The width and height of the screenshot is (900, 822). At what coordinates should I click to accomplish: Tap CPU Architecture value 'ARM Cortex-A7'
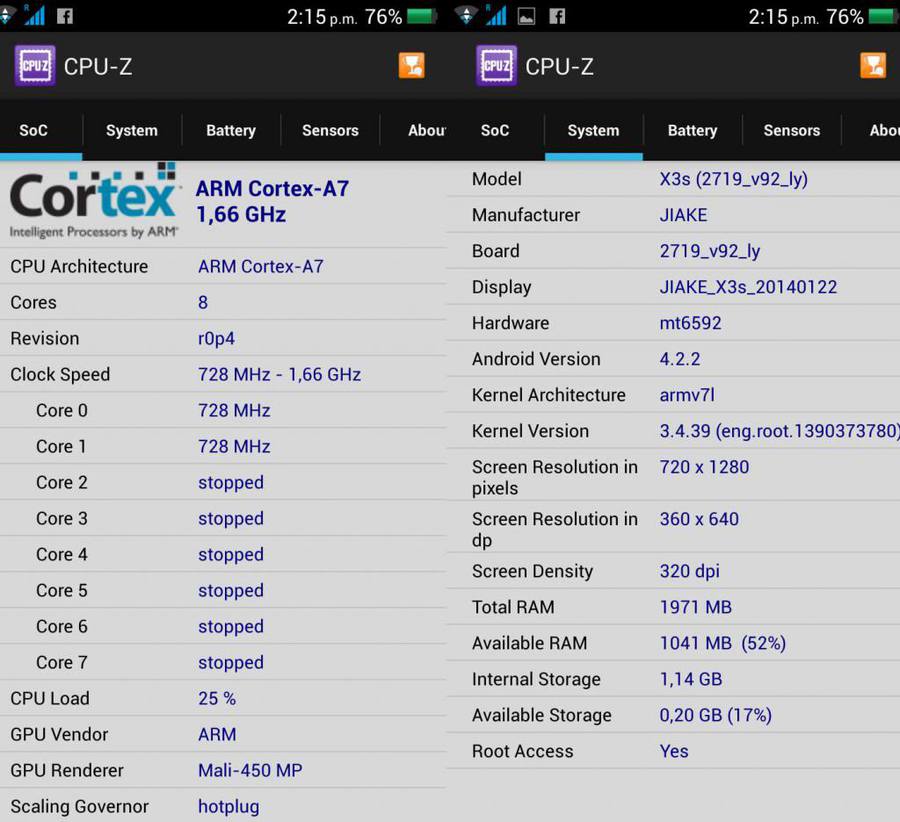coord(261,266)
